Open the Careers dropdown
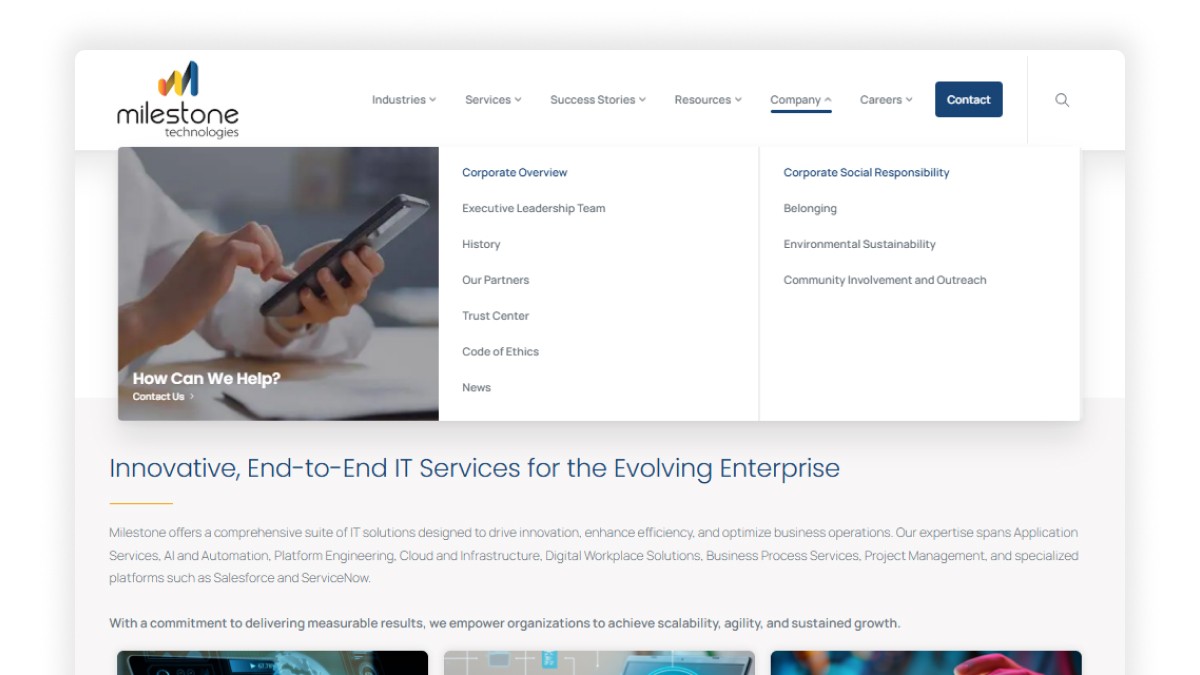 [x=886, y=100]
